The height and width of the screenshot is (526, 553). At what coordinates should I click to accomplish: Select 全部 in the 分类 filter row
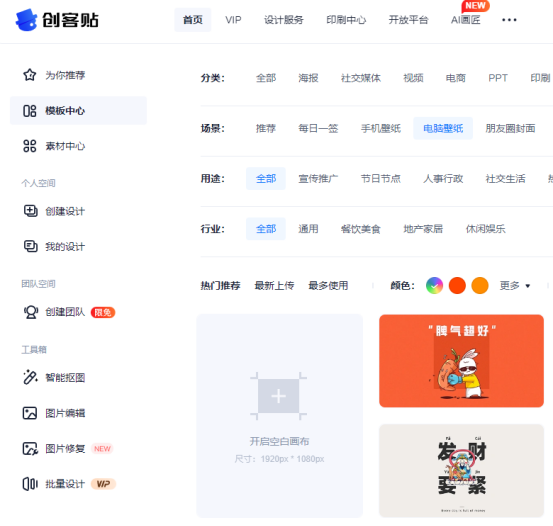pos(266,78)
